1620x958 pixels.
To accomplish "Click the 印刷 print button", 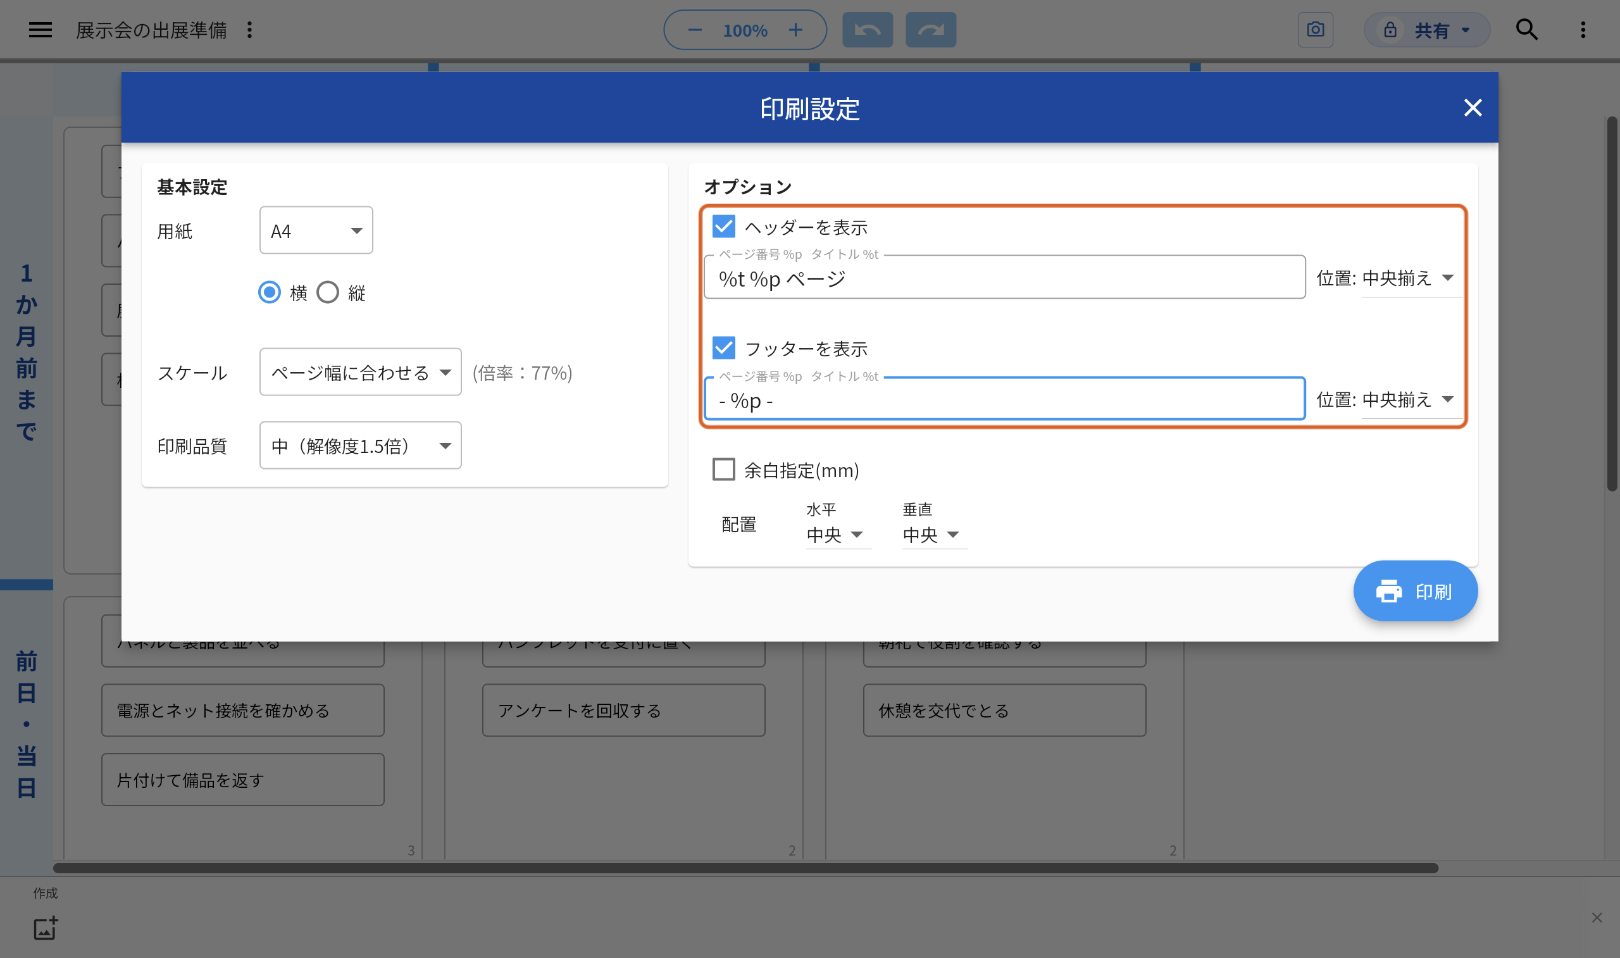I will pyautogui.click(x=1415, y=591).
